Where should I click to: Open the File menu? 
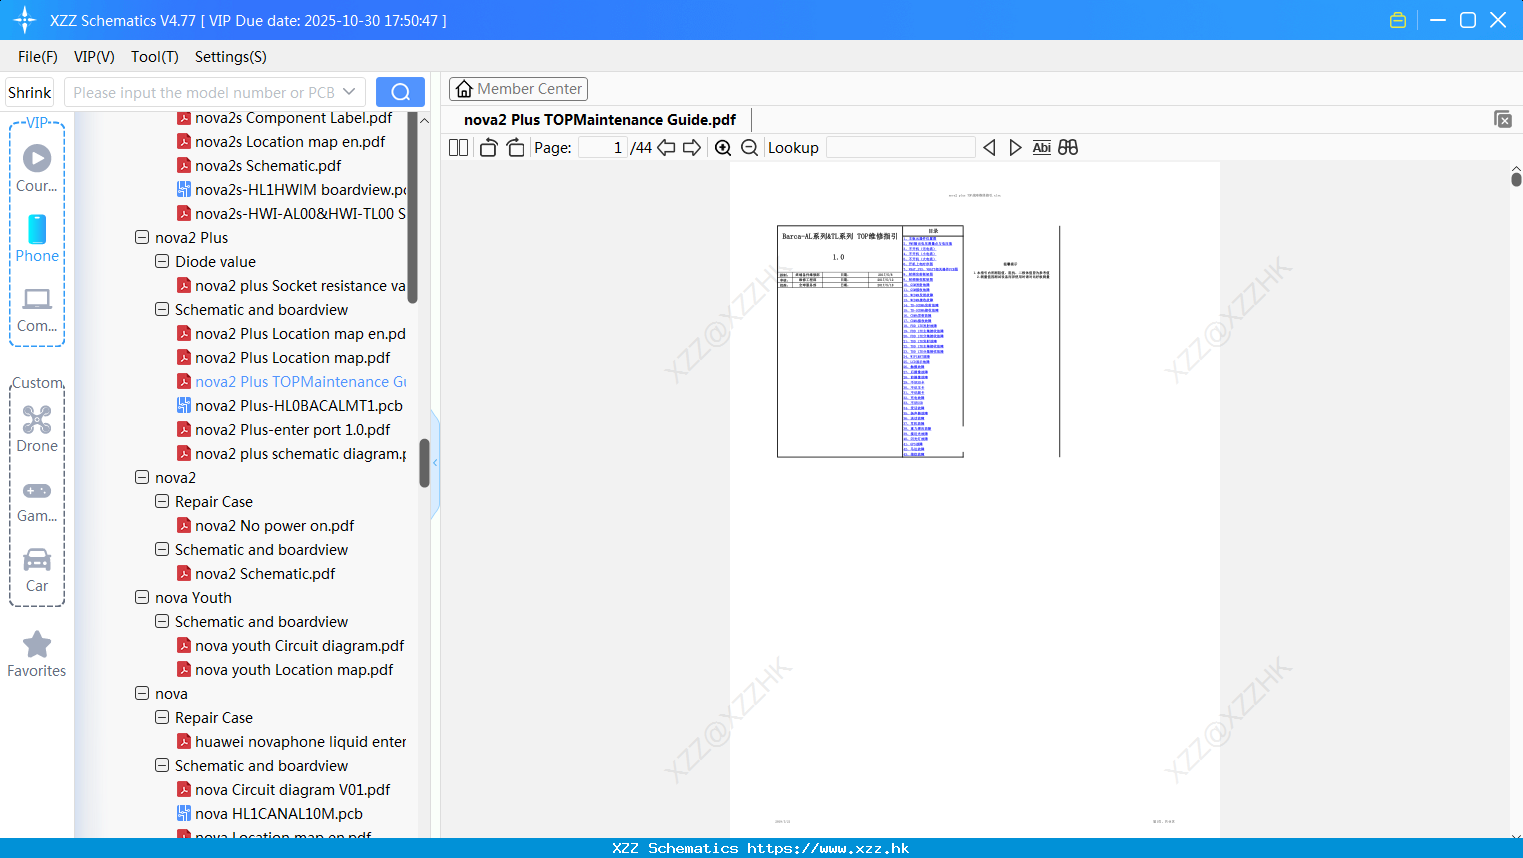[38, 57]
